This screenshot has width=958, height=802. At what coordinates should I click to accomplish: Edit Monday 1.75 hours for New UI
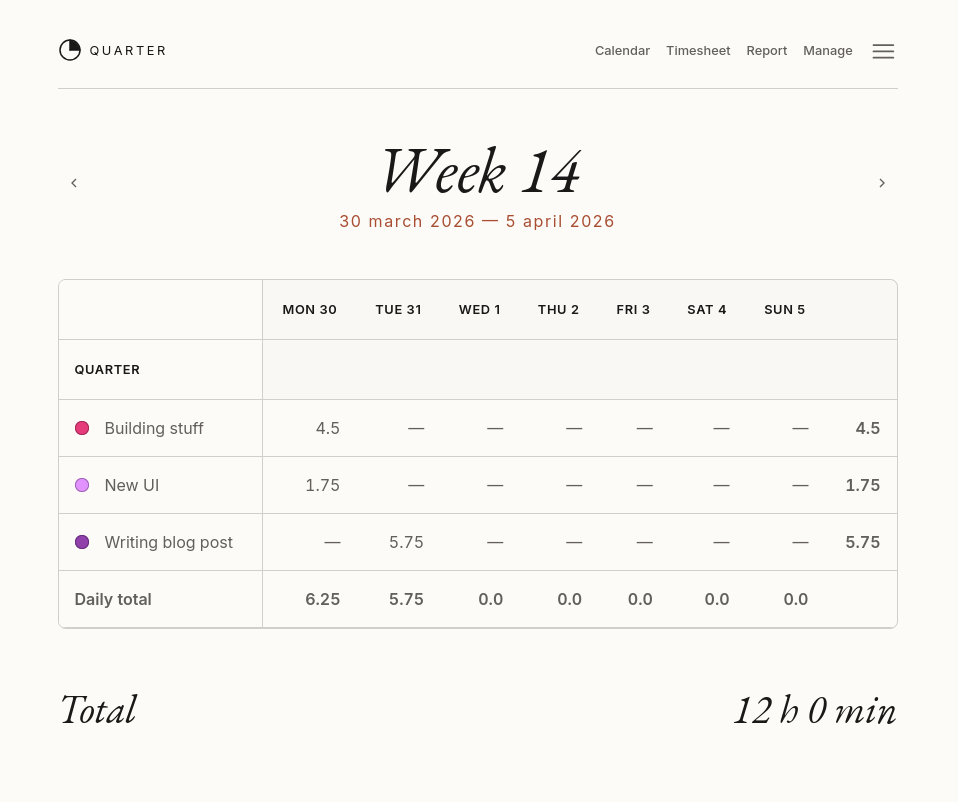pyautogui.click(x=322, y=485)
